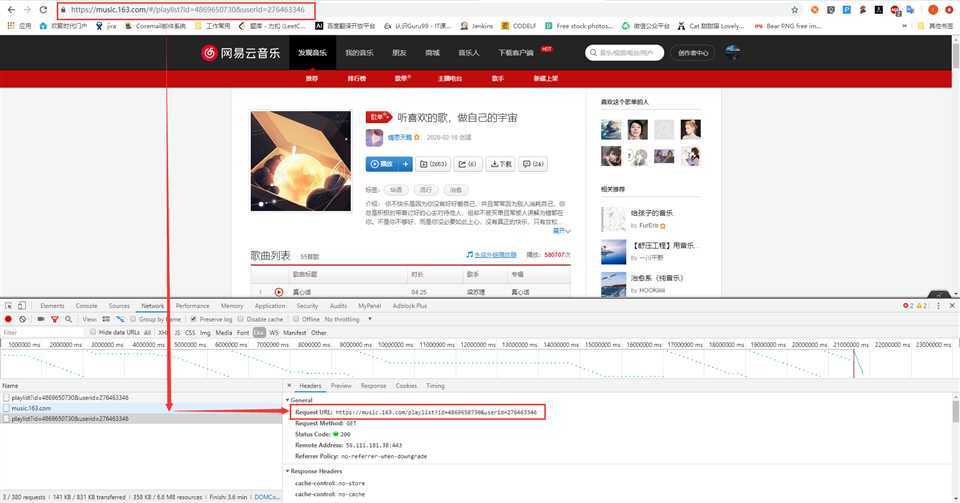Open the Free stock photos bookmark
This screenshot has width=960, height=503.
pos(579,26)
